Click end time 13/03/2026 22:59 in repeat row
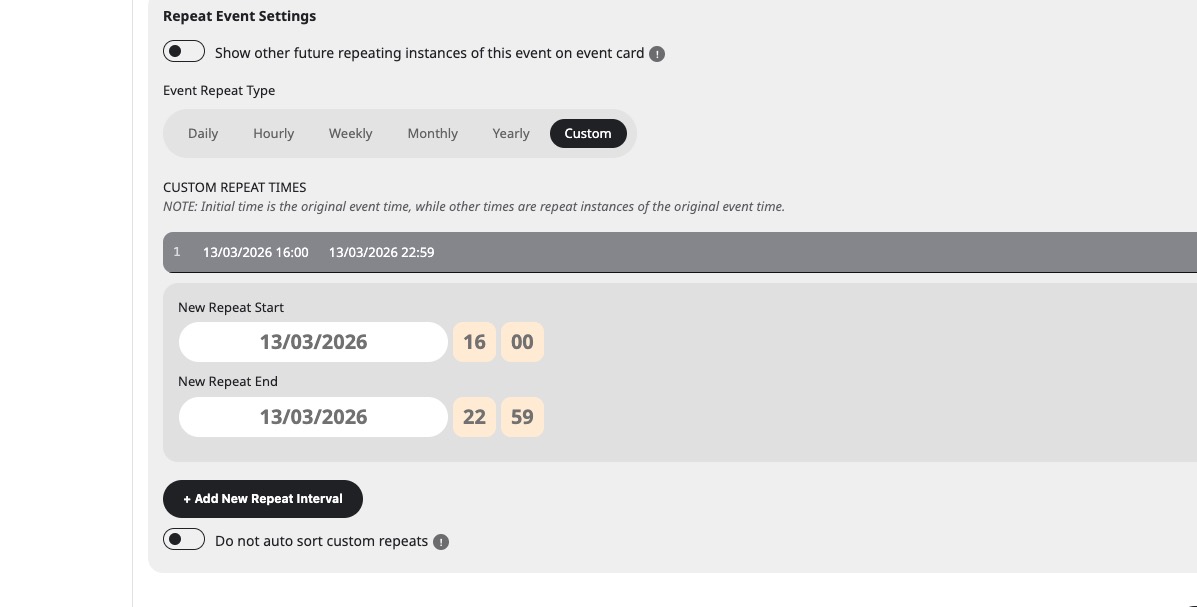Viewport: 1197px width, 607px height. [381, 252]
